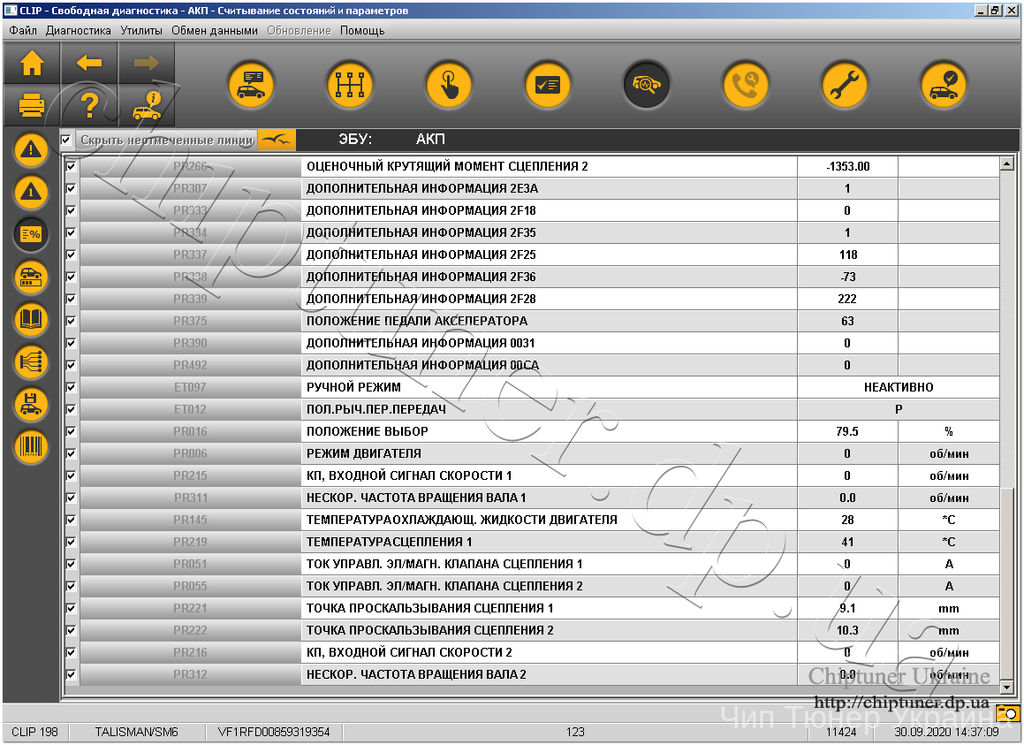This screenshot has width=1024, height=745.
Task: Uncheck the ET097 manual mode row
Action: [x=71, y=387]
